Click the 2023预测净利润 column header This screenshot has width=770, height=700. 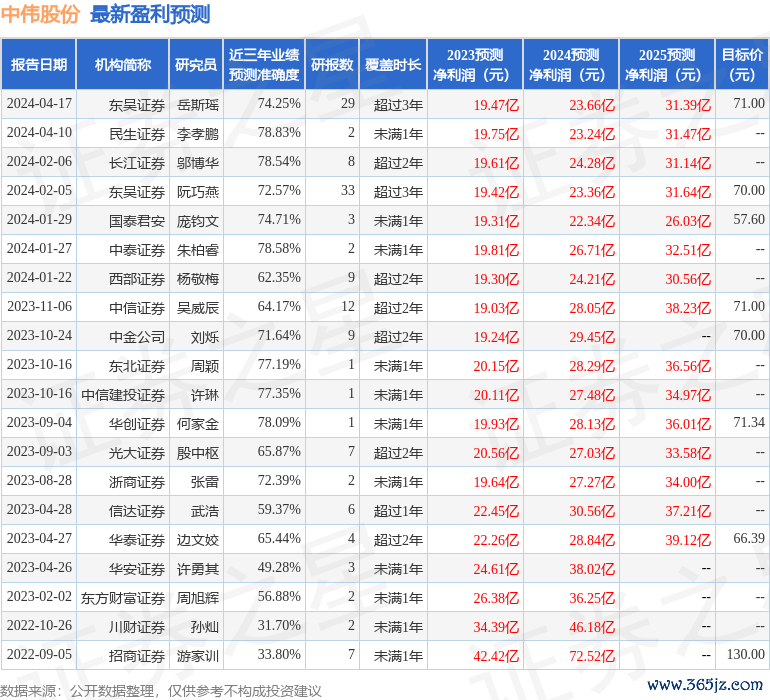coord(475,64)
